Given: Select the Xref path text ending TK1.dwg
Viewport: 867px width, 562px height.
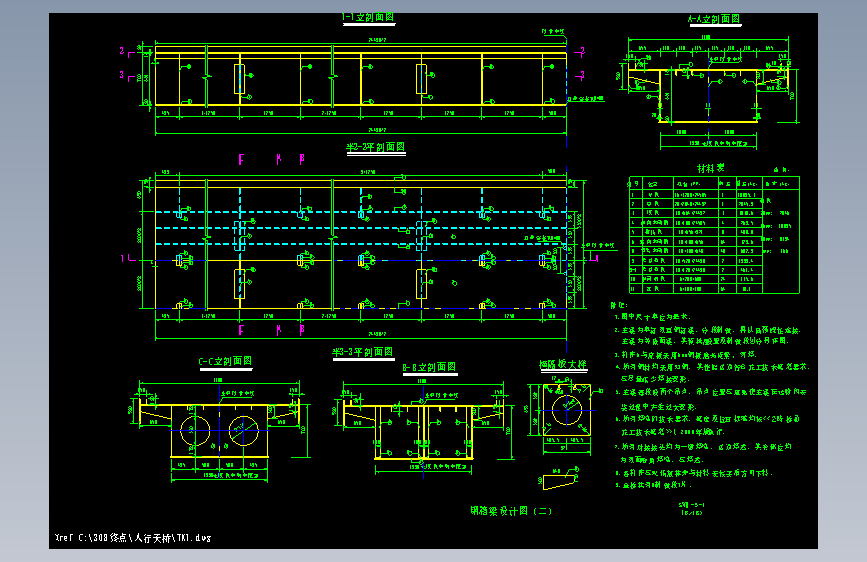Looking at the screenshot, I should pyautogui.click(x=133, y=538).
